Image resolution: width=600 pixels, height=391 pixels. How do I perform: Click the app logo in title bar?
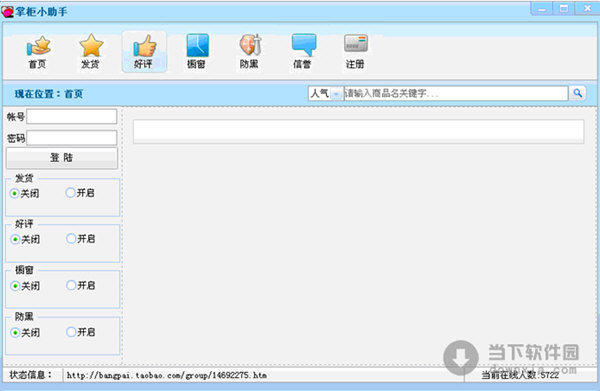coord(7,12)
